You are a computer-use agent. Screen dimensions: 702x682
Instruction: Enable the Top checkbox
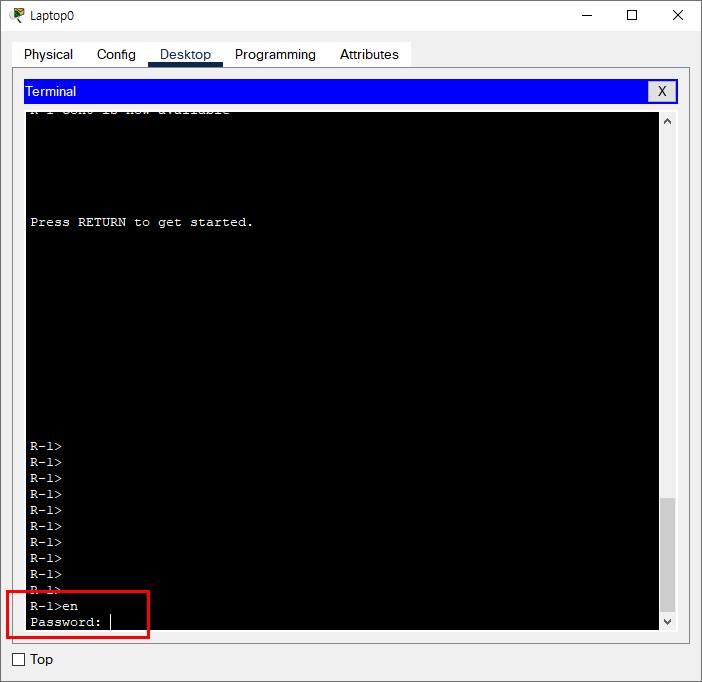pos(18,659)
